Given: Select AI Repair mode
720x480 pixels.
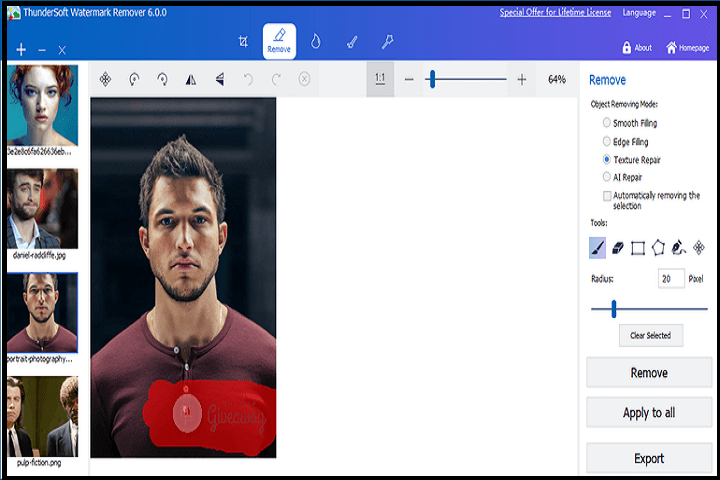Looking at the screenshot, I should [607, 177].
